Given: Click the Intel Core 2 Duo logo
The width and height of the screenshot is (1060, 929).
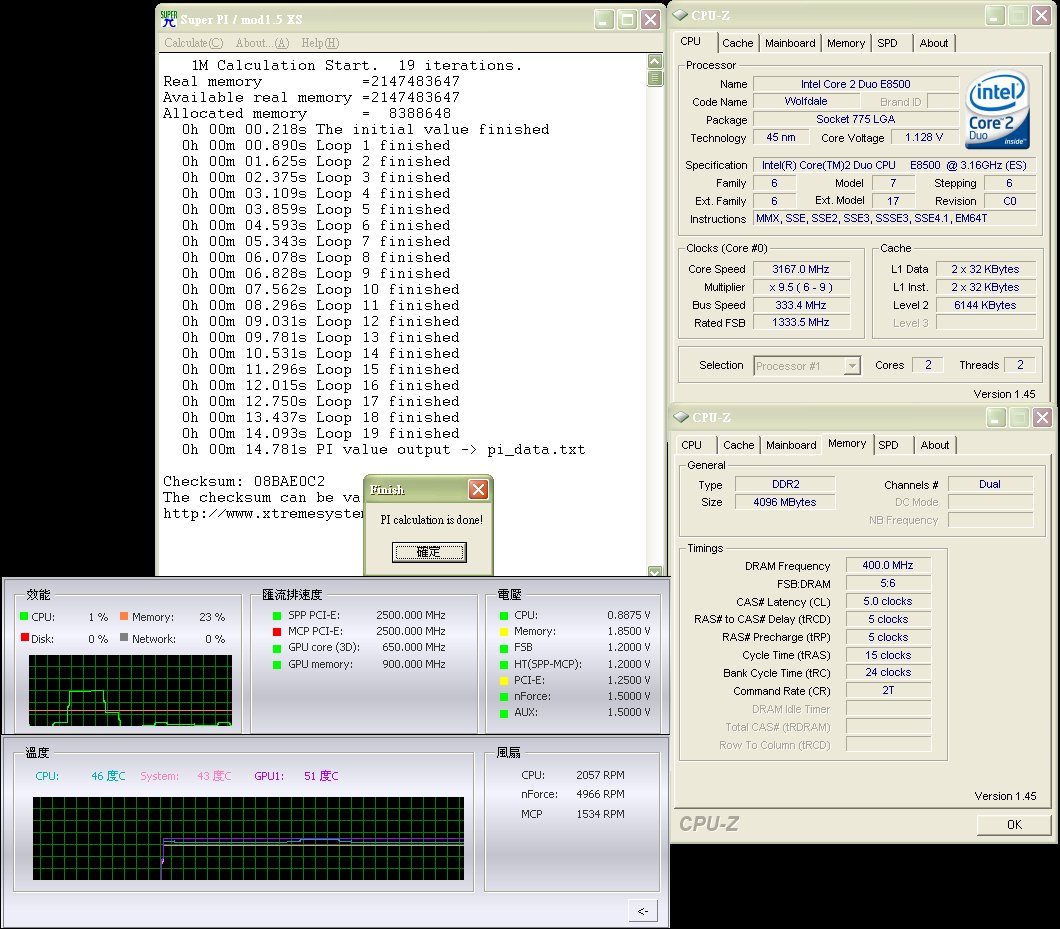Looking at the screenshot, I should (x=998, y=110).
